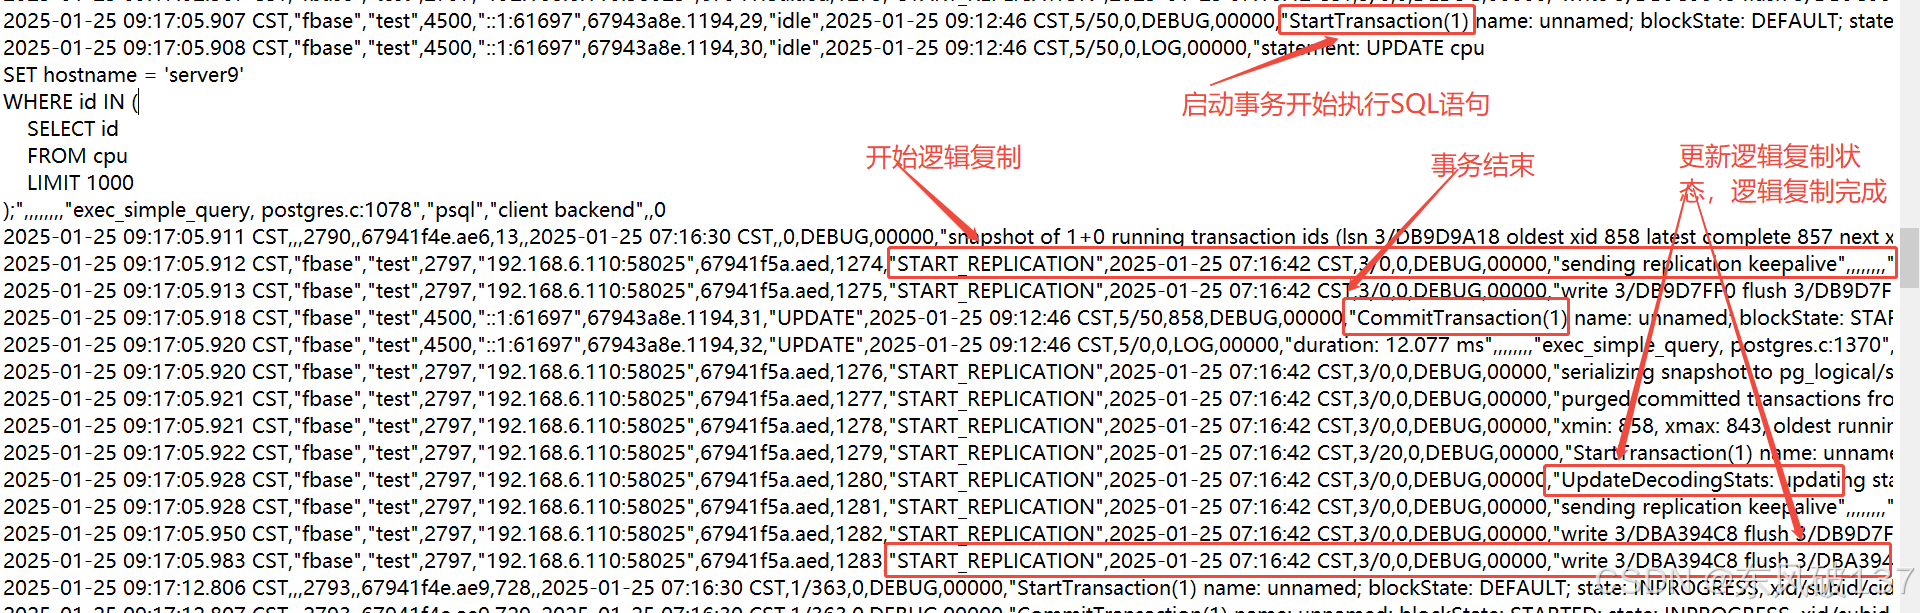Viewport: 1920px width, 613px height.
Task: Click the "FROM cpu" line
Action: 77,156
